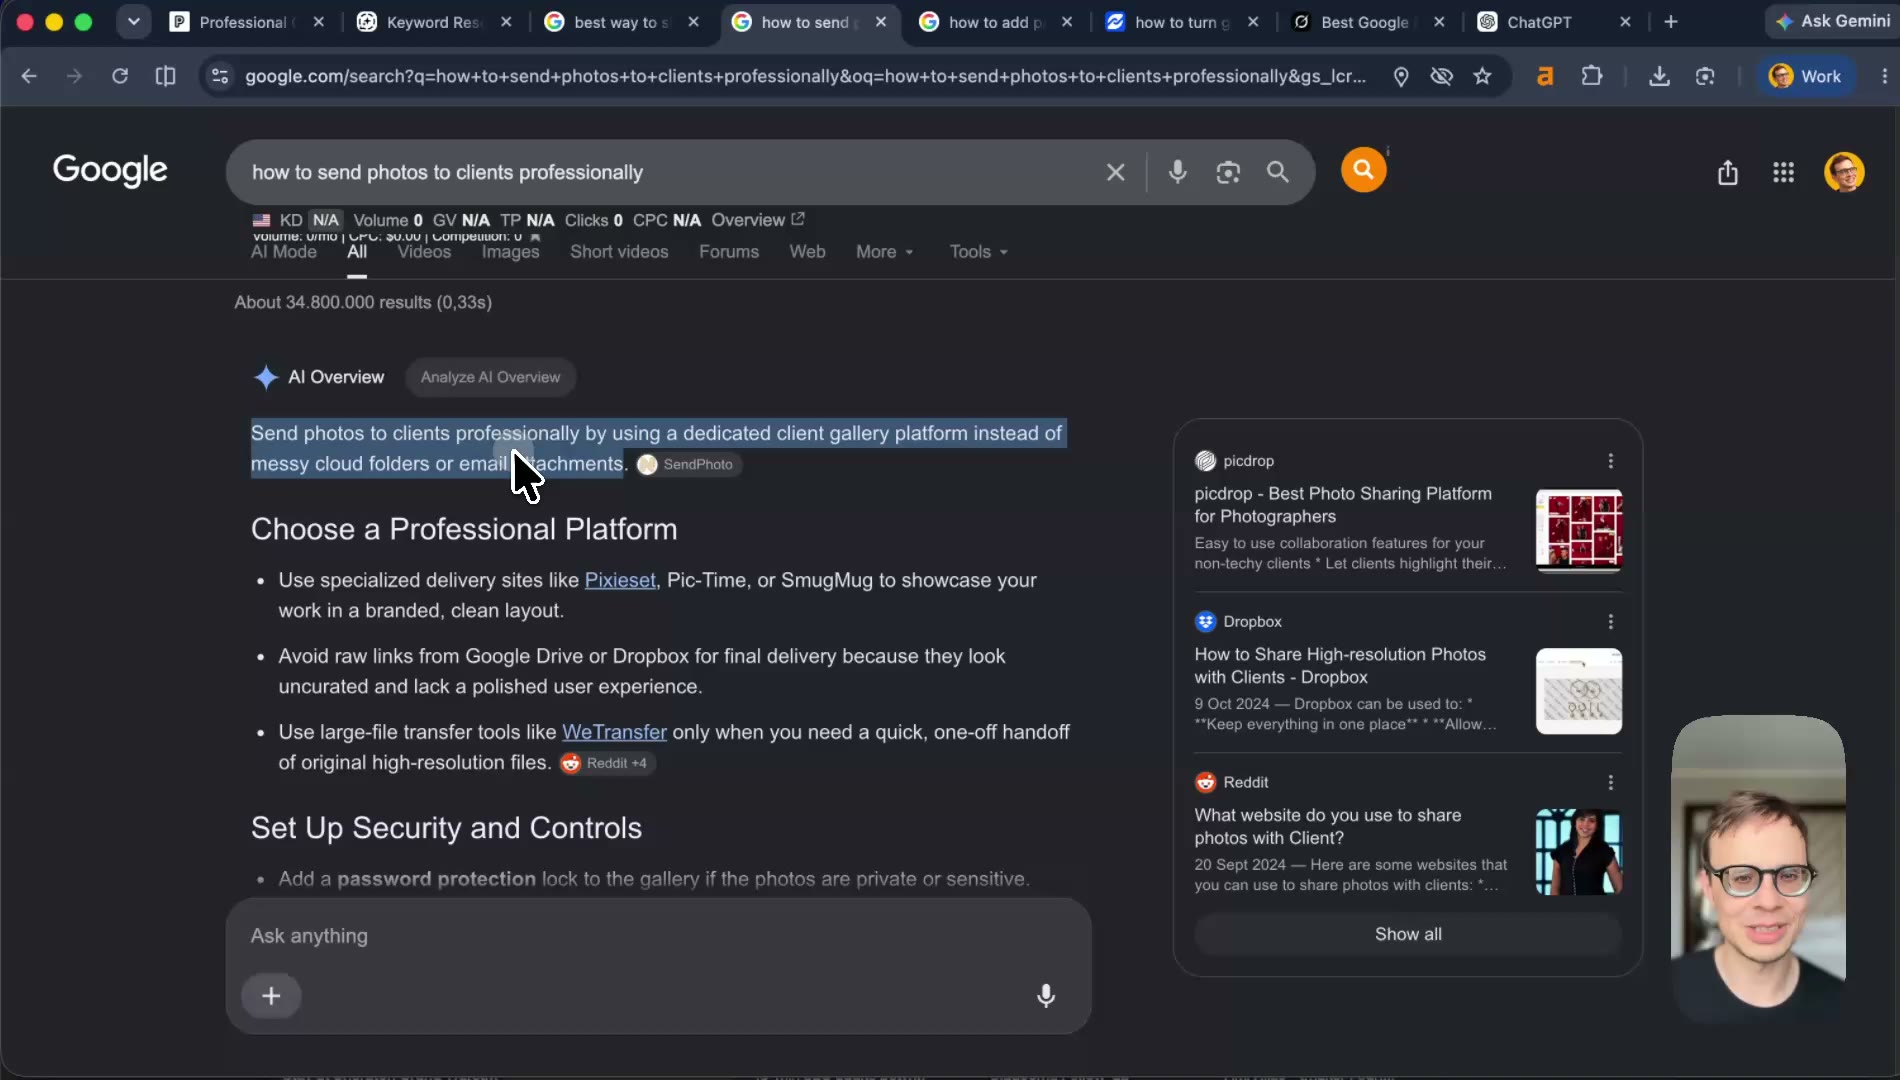Click the Google search query field

[x=670, y=172]
